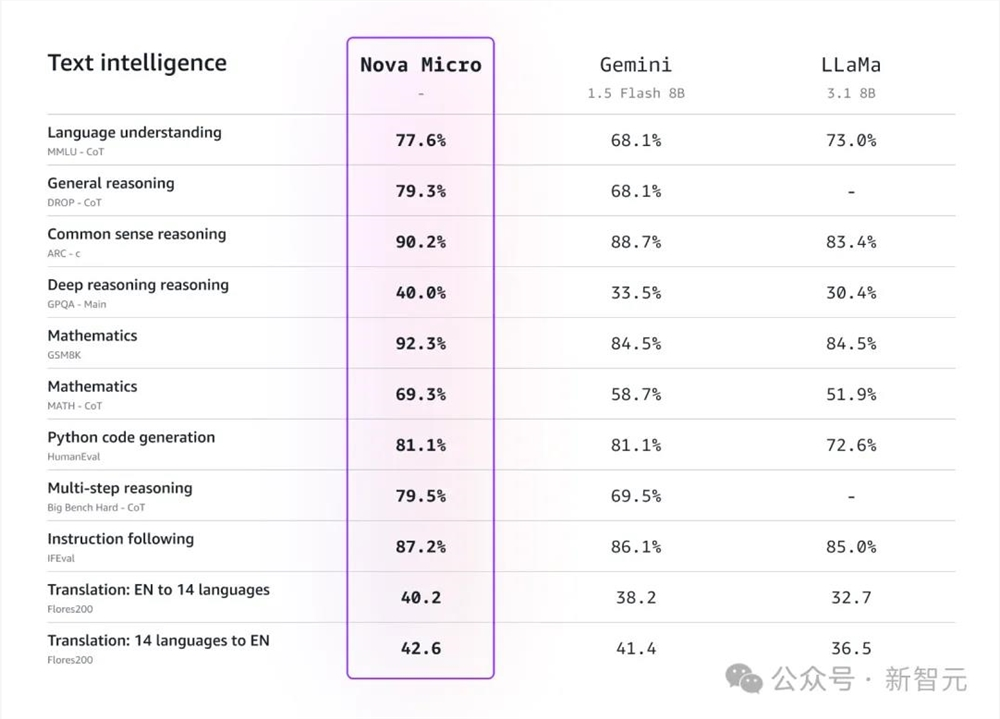
Task: Click the WeChat logo in the watermark
Action: pos(744,678)
